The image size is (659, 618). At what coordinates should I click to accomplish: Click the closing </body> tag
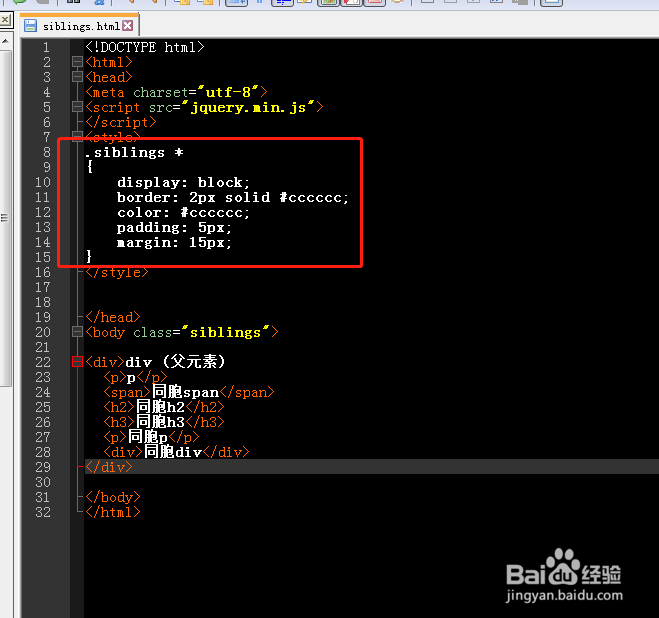(x=113, y=497)
